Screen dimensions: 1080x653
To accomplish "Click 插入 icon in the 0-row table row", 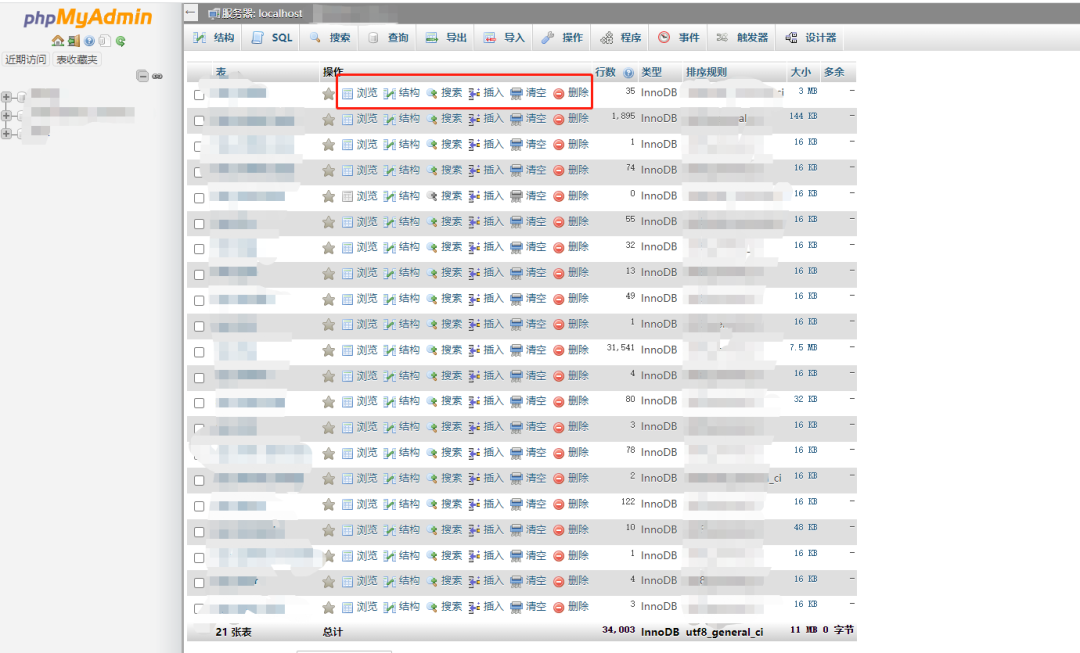I will (474, 197).
